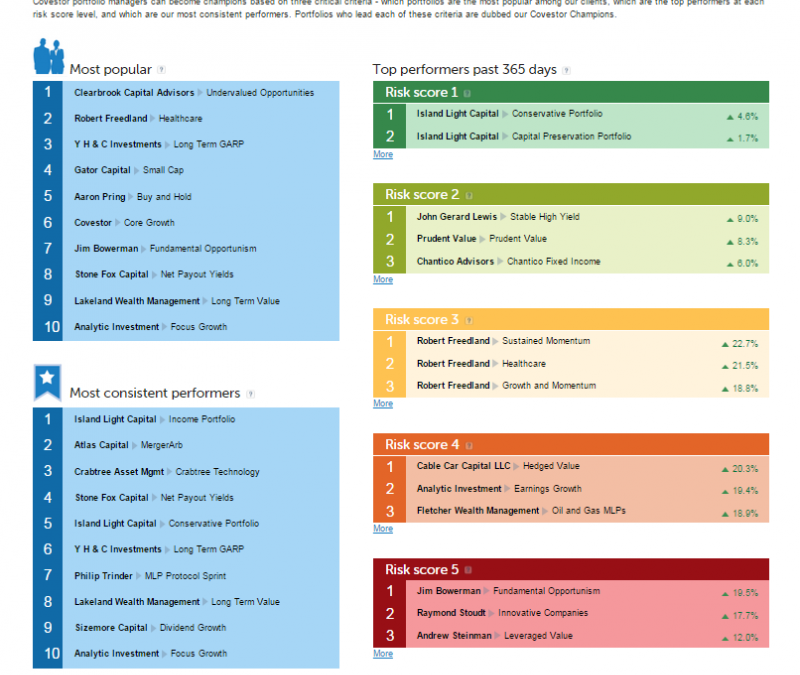
Task: Select Raymond Stoudt Innovative Companies portfolio
Action: pyautogui.click(x=502, y=613)
